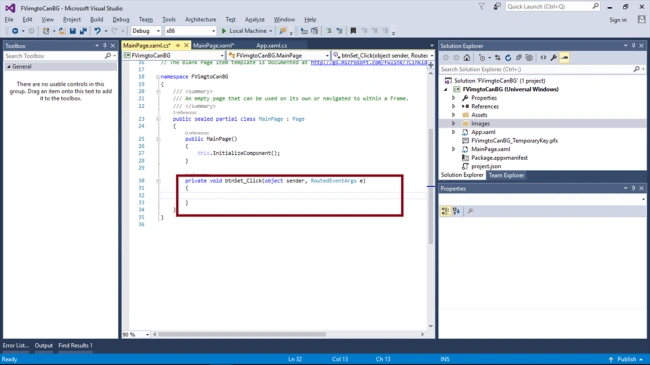
Task: Toggle a bookmark with the bookmark icon
Action: pos(353,31)
